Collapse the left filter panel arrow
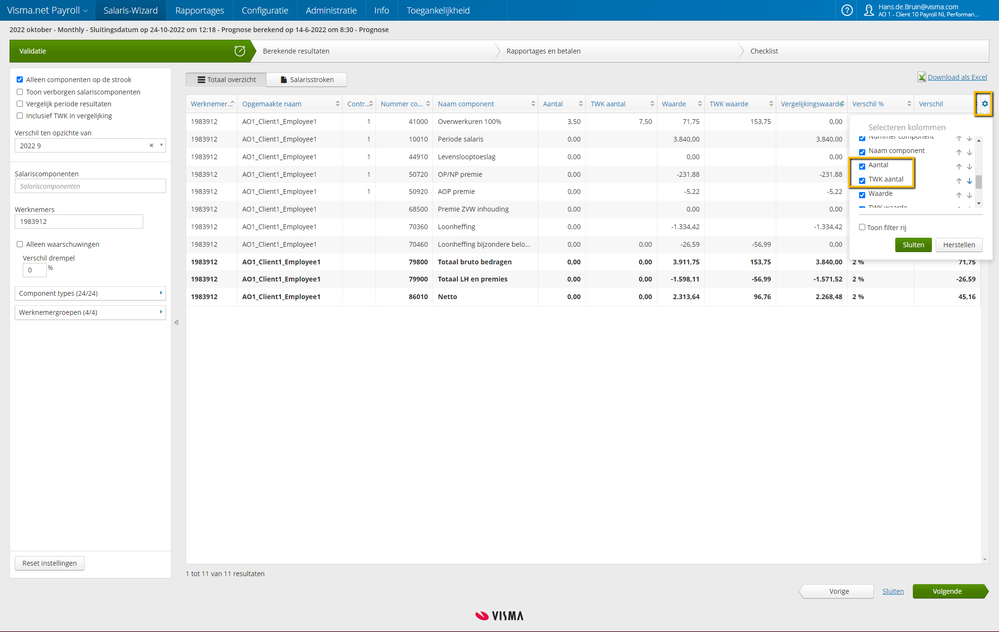Image resolution: width=999 pixels, height=632 pixels. [176, 322]
